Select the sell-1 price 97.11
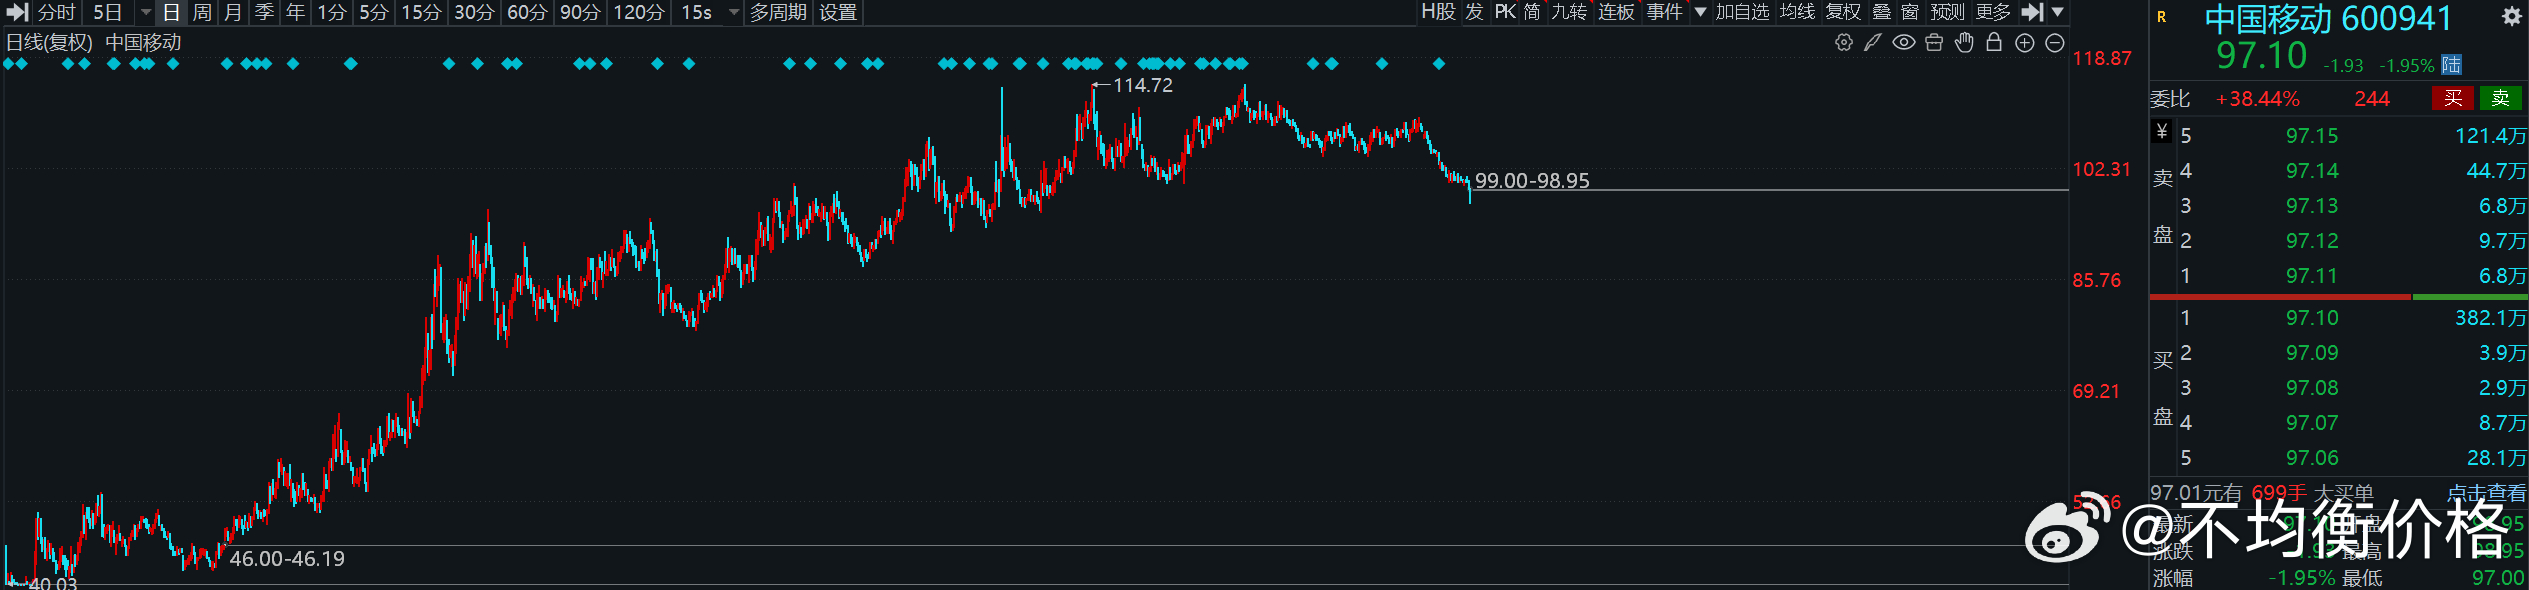 (2312, 276)
